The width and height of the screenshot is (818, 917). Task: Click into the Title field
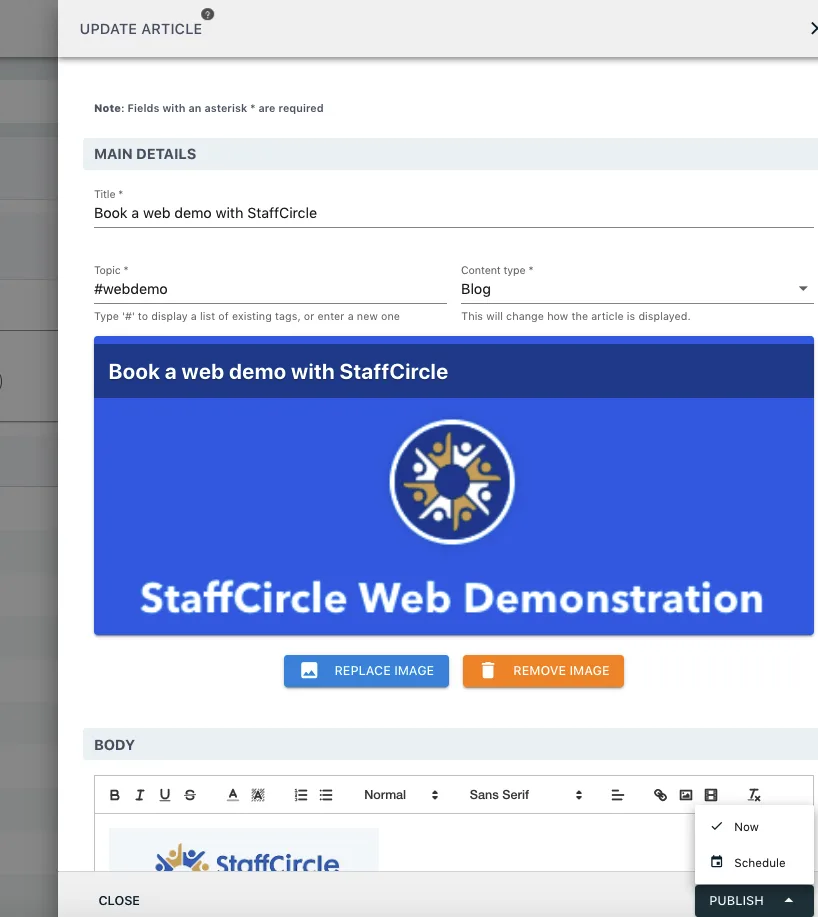(454, 213)
